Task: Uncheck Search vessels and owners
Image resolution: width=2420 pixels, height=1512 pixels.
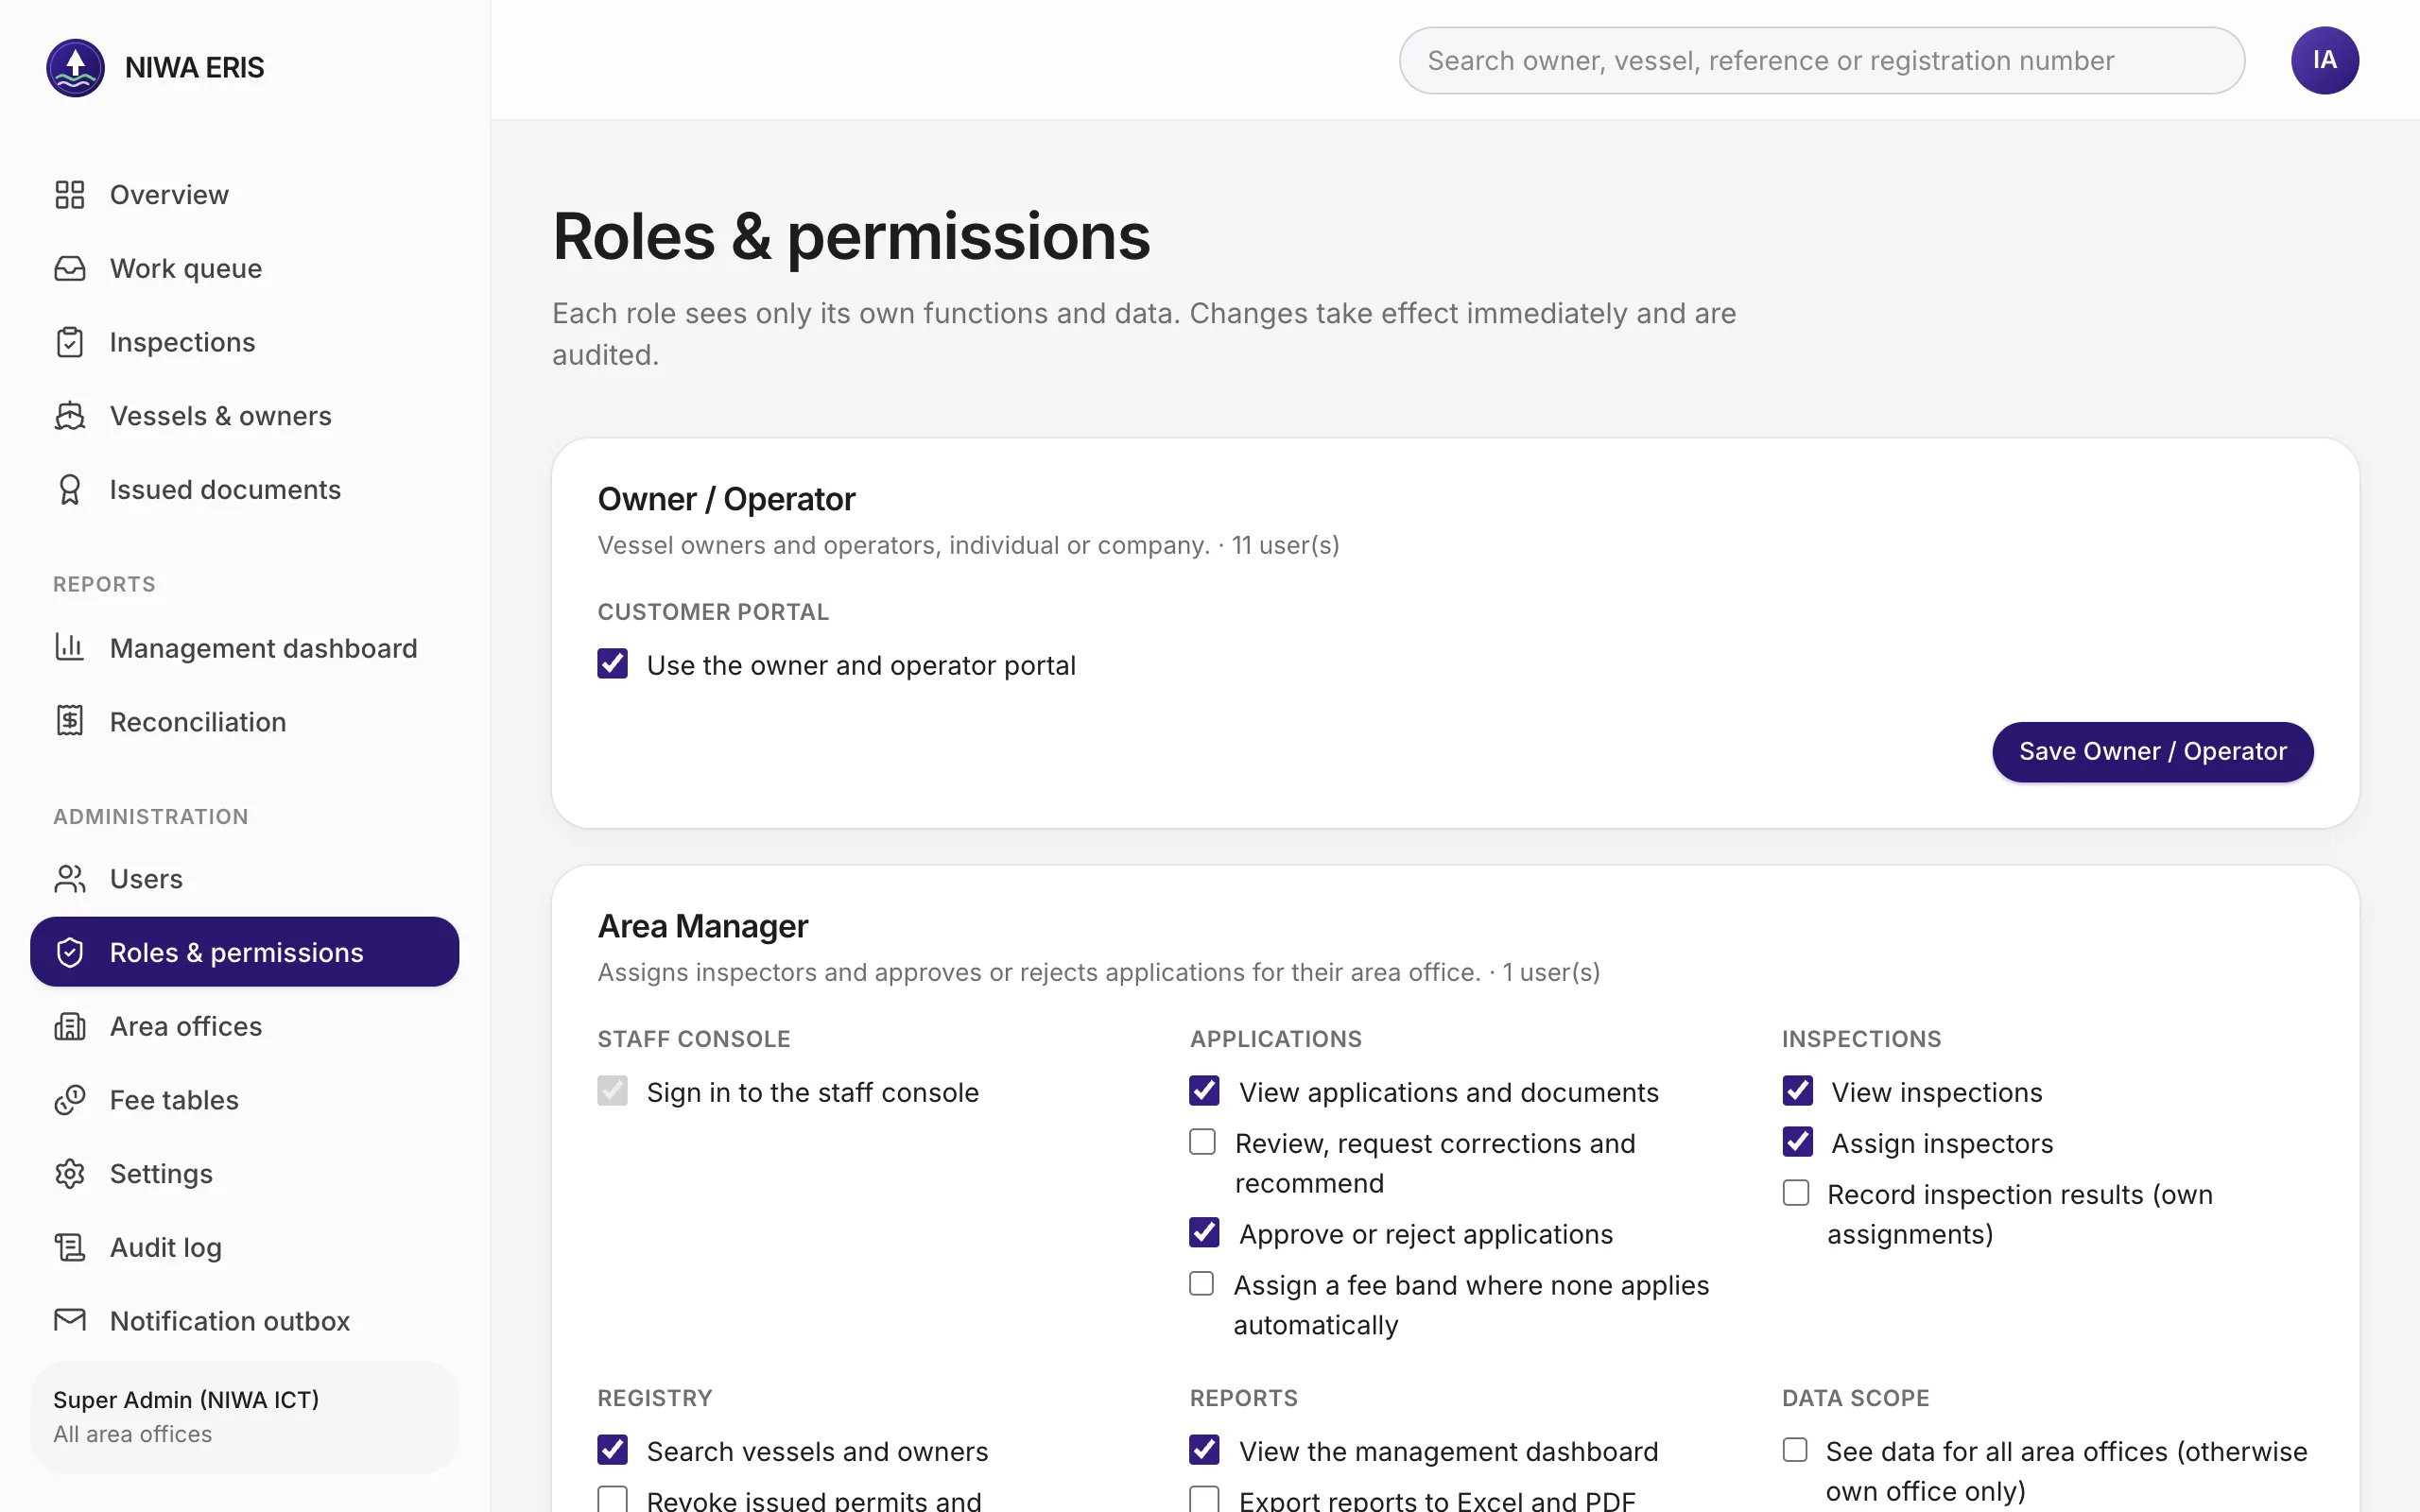Action: 612,1450
